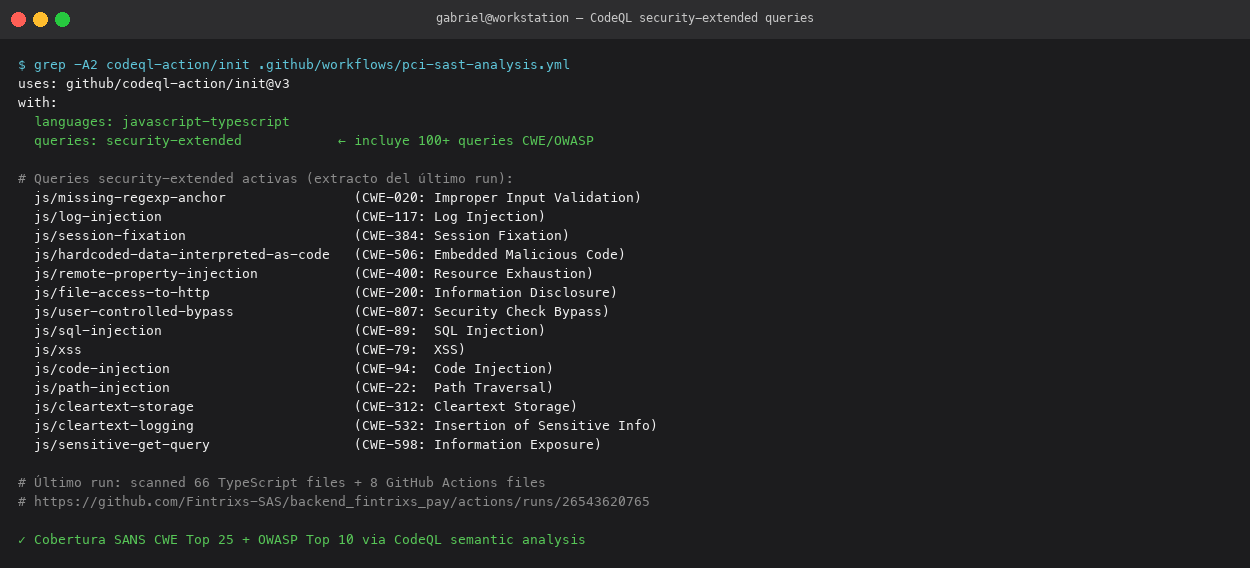1250x568 pixels.
Task: Click 'CWE-532: Insertion of Sensitive Info' text
Action: (506, 426)
